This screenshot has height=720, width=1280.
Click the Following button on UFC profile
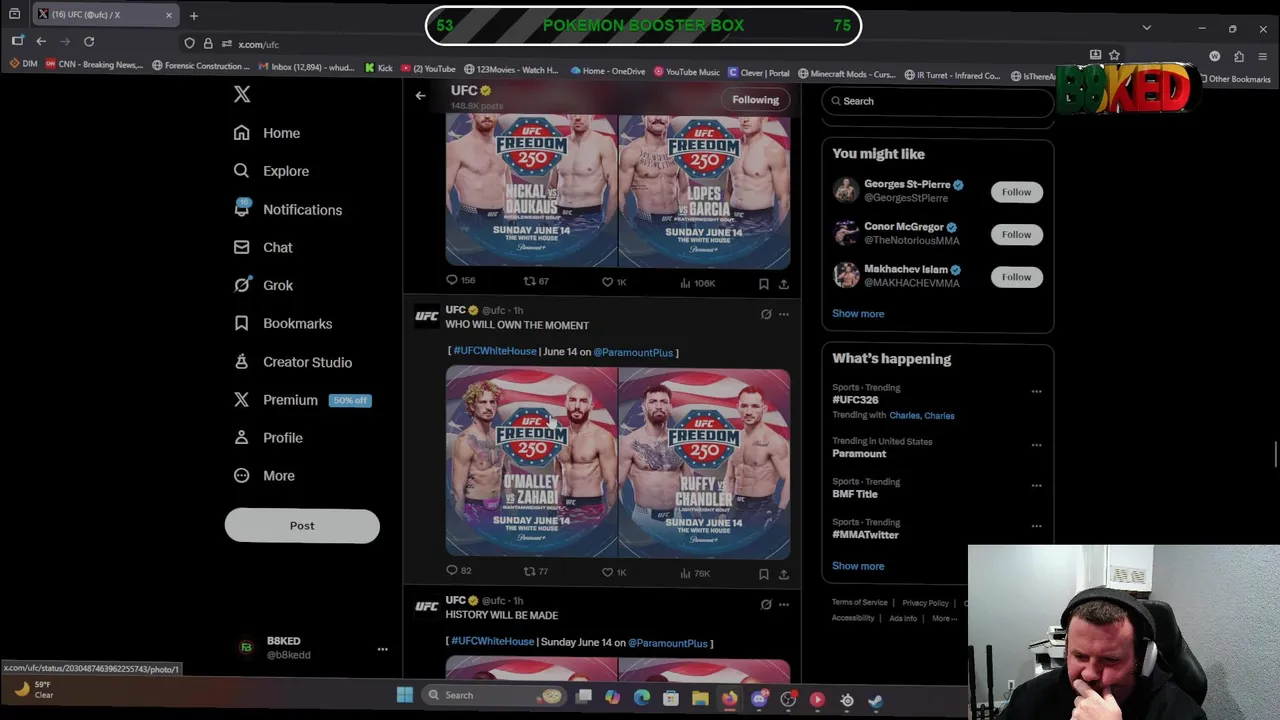tap(755, 100)
